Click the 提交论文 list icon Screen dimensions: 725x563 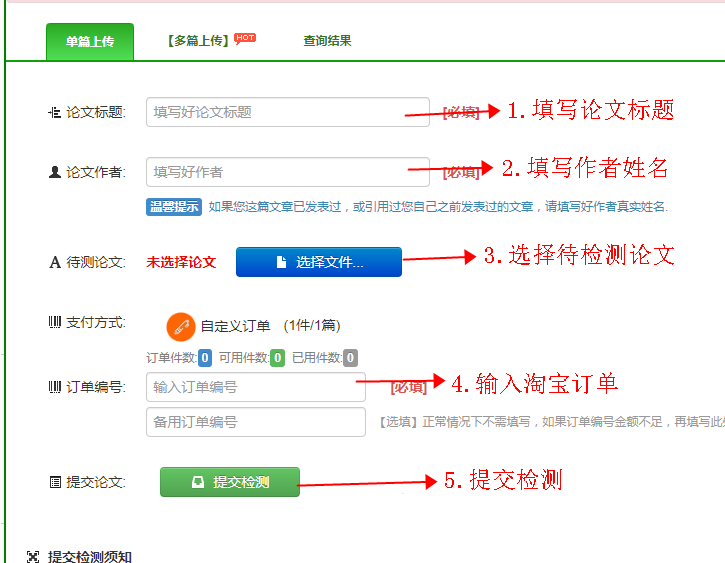[x=55, y=483]
